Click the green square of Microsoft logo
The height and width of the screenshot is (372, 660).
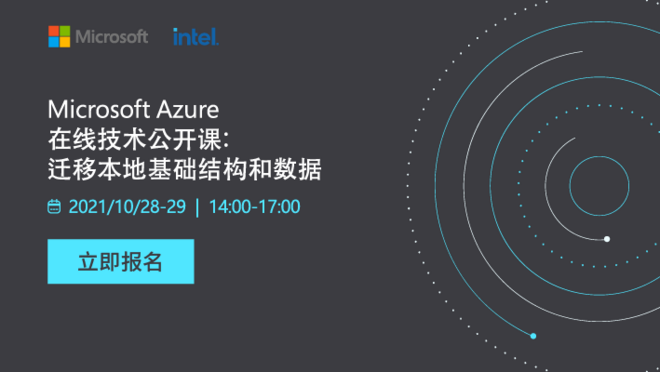point(65,31)
